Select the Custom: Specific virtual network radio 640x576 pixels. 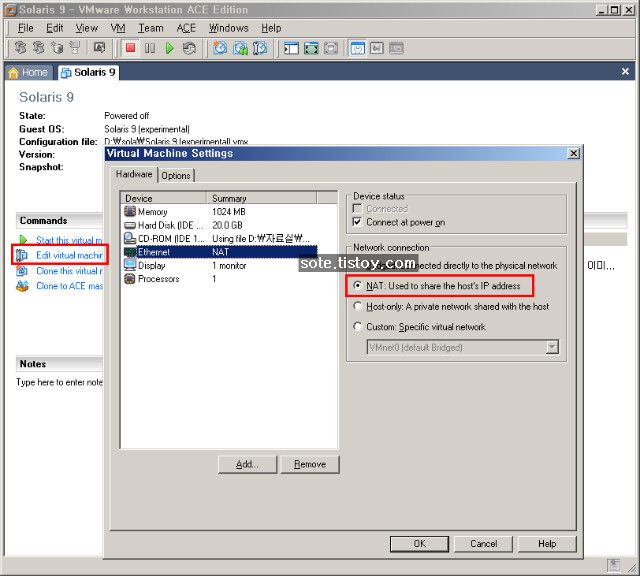pos(358,326)
